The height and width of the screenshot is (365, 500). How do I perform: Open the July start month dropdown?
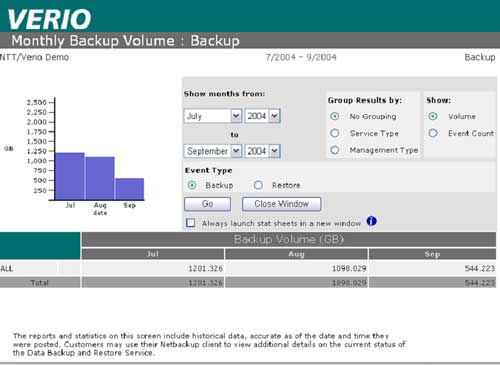tap(213, 116)
